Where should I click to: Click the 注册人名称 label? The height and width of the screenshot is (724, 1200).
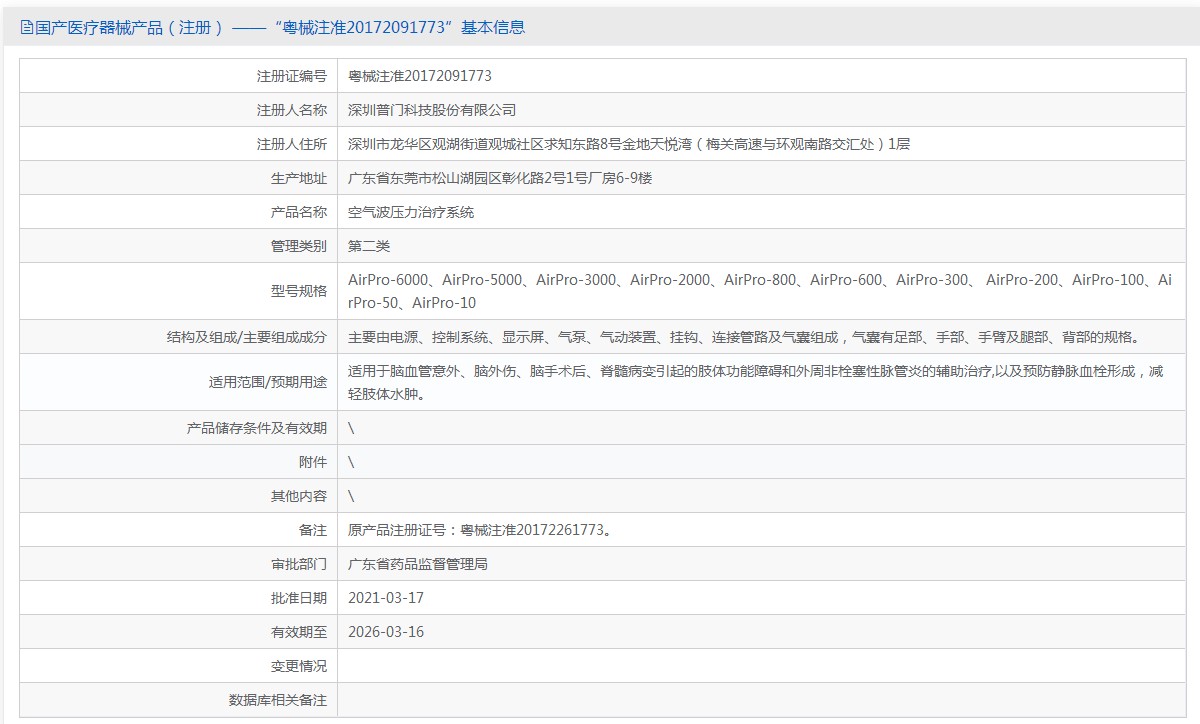(291, 110)
